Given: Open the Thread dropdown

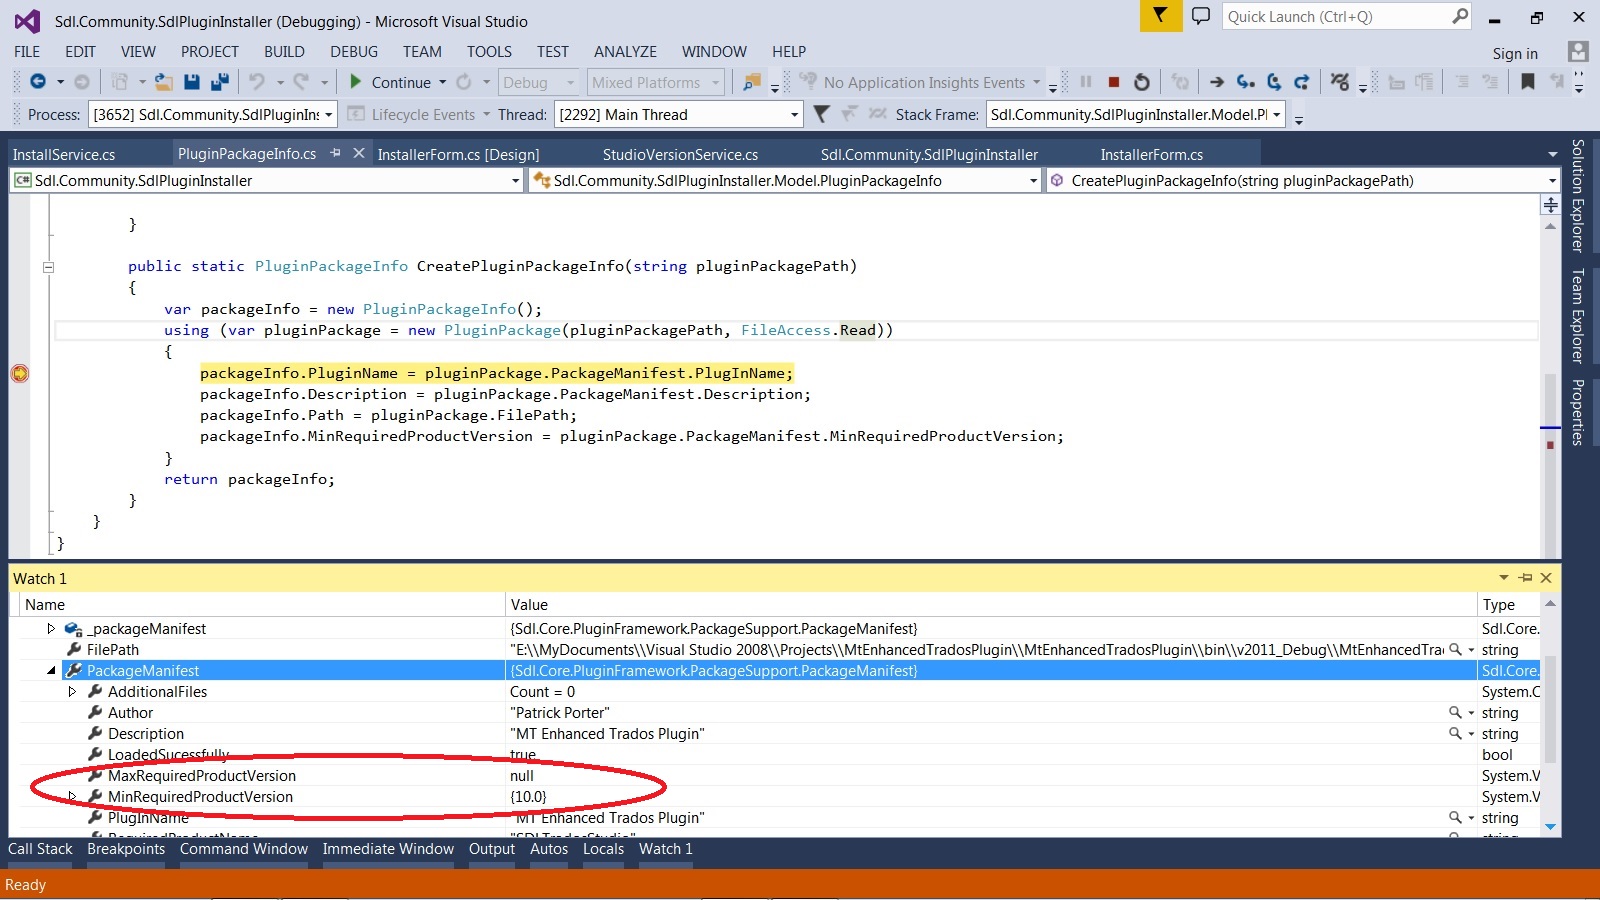Looking at the screenshot, I should coord(794,115).
